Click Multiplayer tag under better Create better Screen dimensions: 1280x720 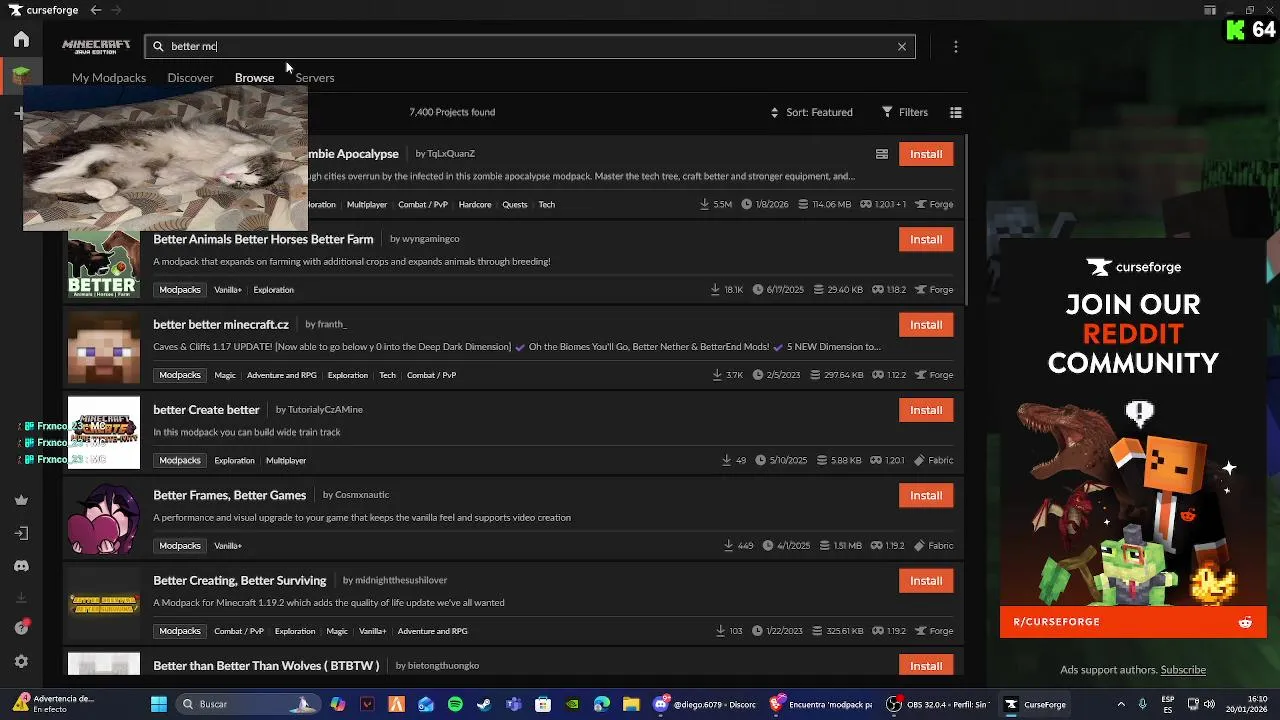tap(286, 461)
